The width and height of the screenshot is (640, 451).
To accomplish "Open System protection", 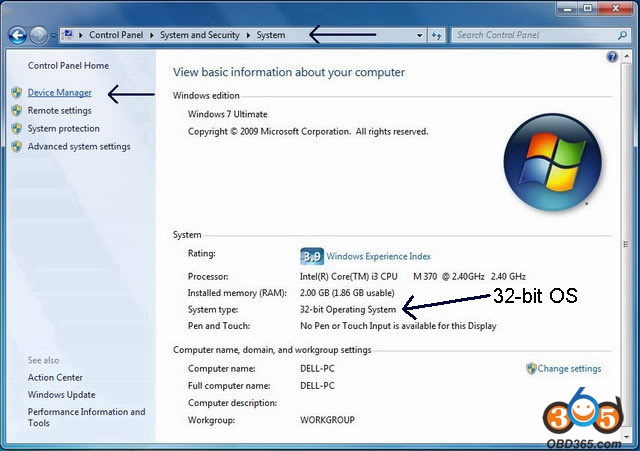I will pyautogui.click(x=64, y=129).
